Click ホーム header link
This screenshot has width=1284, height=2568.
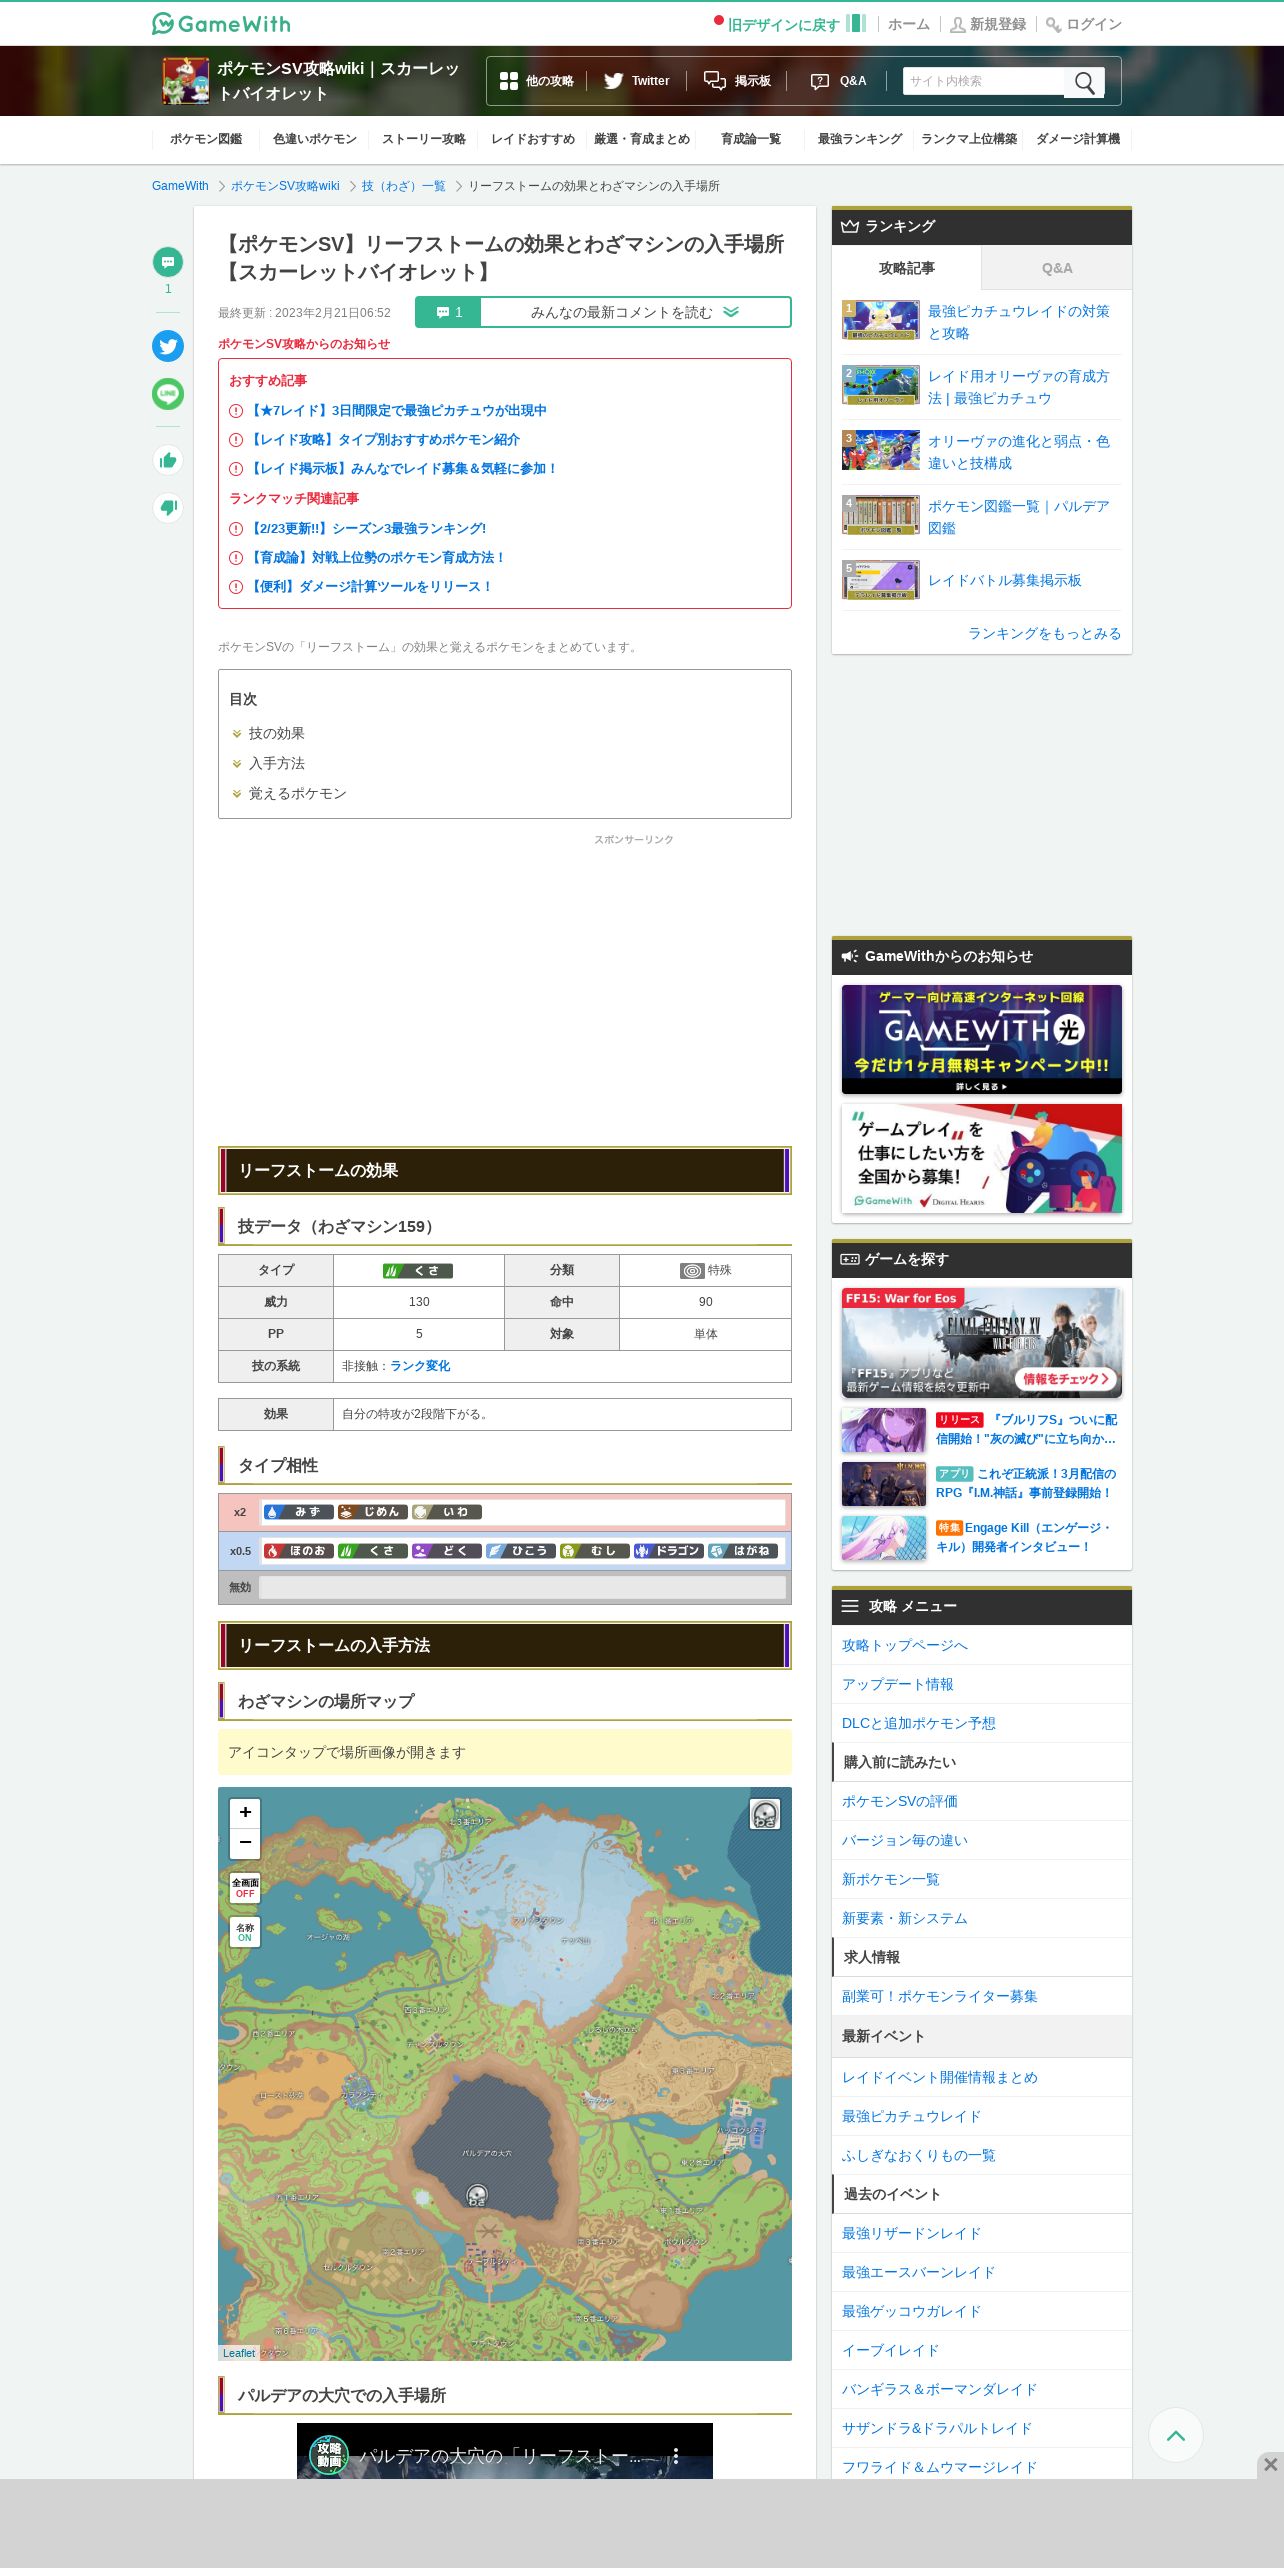point(909,24)
